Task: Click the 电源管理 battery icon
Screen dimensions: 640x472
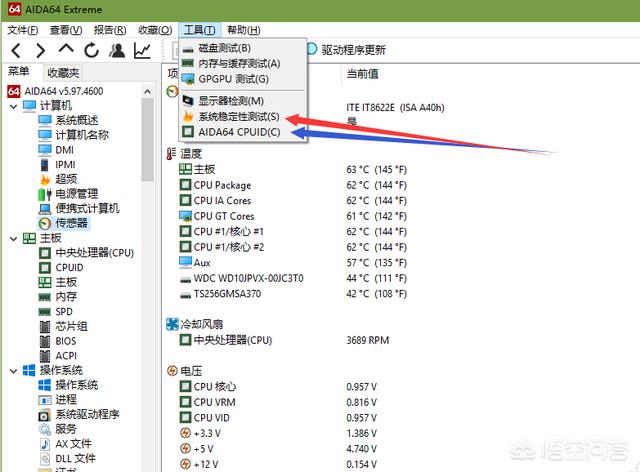Action: click(45, 194)
